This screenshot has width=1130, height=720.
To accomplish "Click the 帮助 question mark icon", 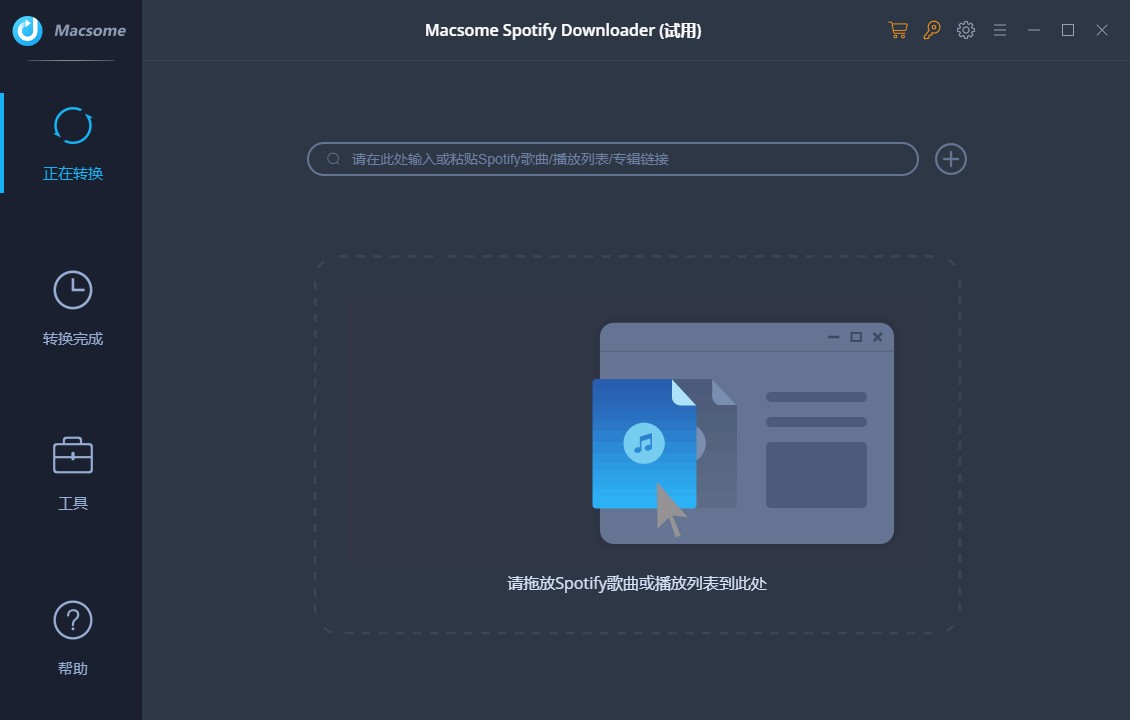I will 71,621.
